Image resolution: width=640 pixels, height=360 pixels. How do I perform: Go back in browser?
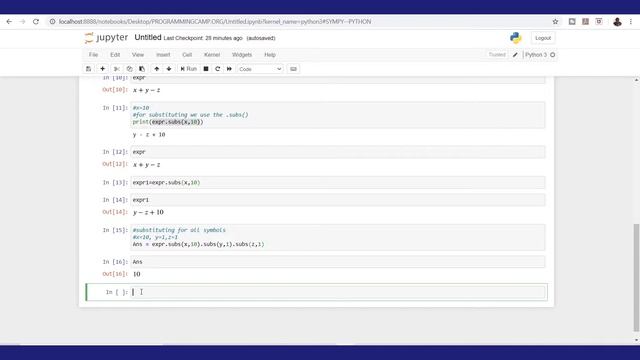[x=9, y=22]
